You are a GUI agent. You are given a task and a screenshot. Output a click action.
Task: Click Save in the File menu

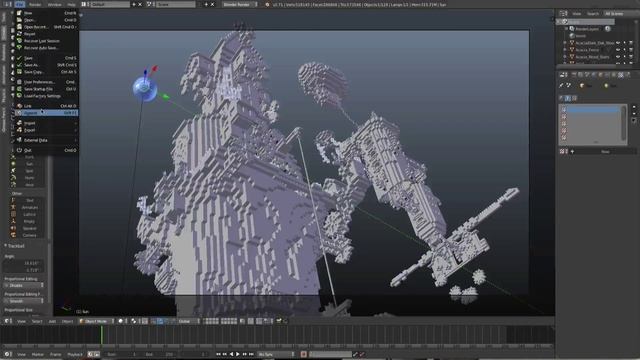46,58
